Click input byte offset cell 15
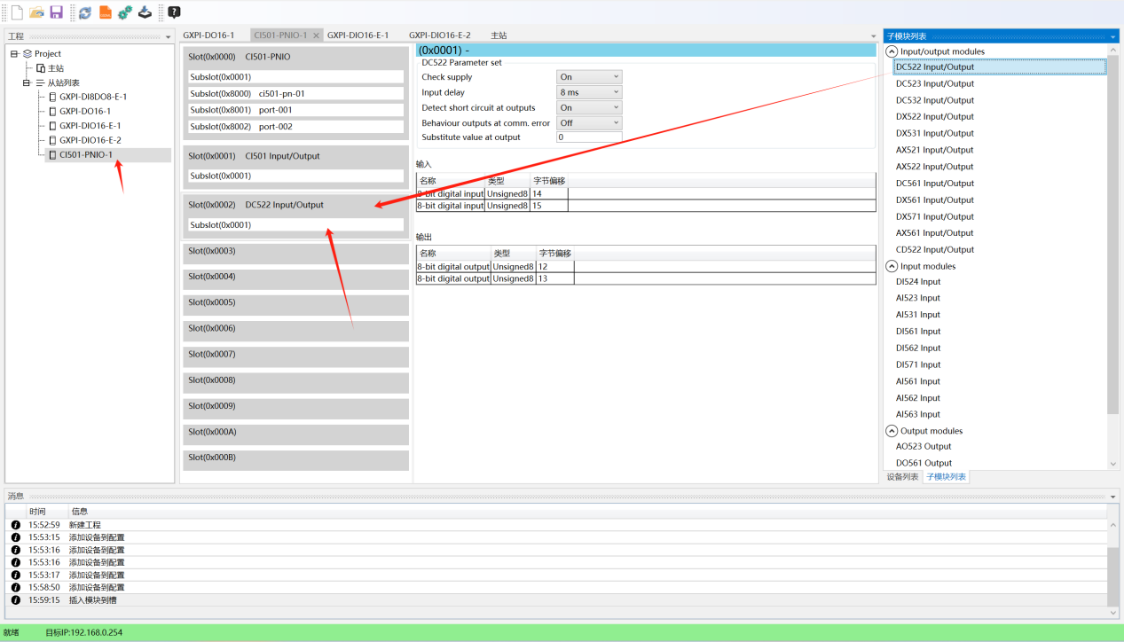Screen dimensions: 1124x642 point(549,206)
